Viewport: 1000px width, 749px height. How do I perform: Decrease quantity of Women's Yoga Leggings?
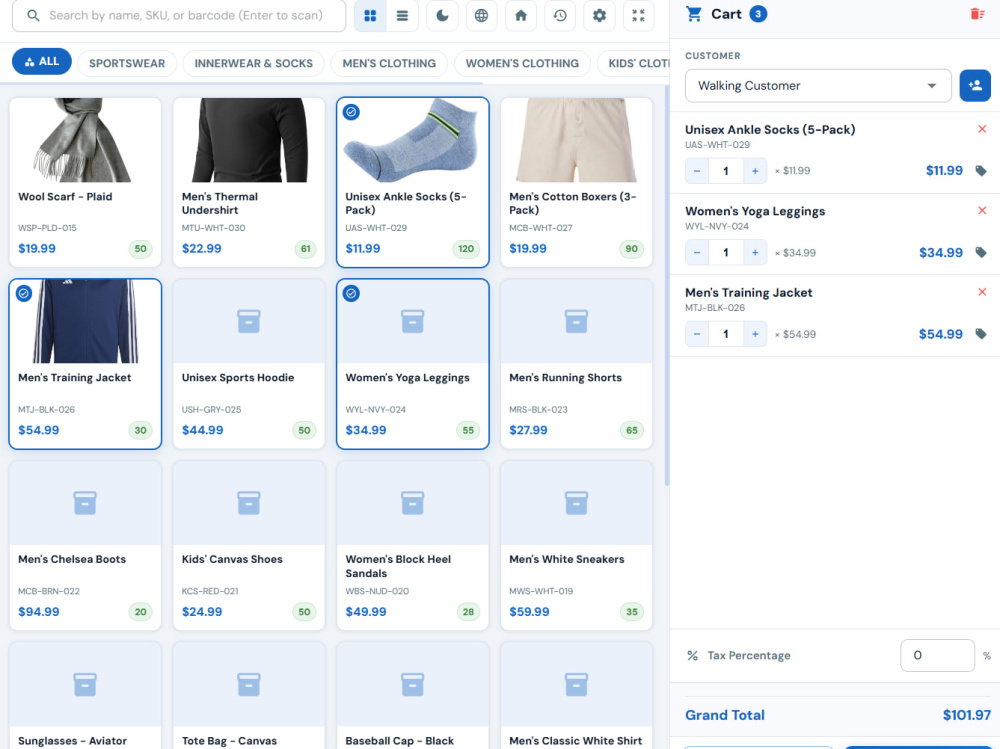point(697,253)
